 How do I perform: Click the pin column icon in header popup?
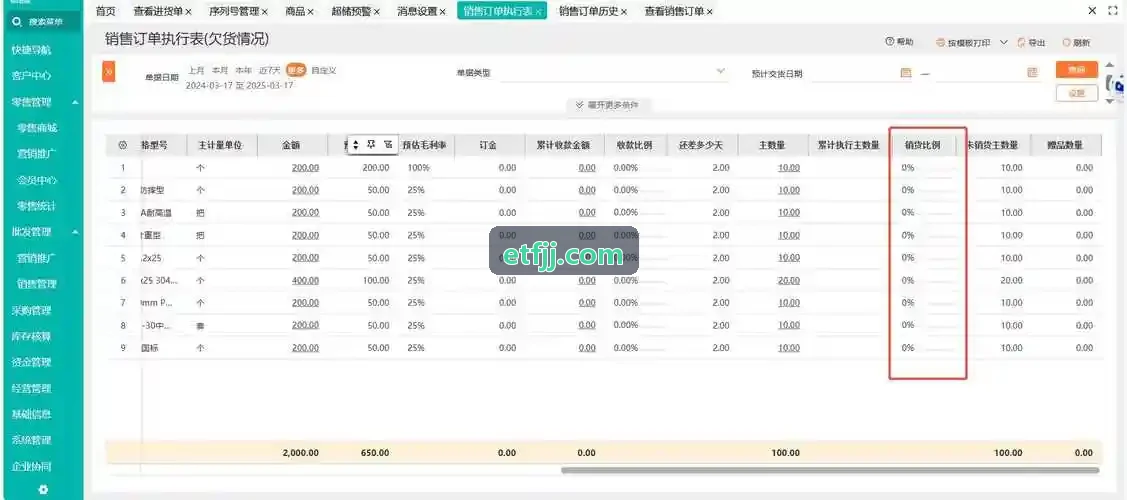[x=372, y=144]
